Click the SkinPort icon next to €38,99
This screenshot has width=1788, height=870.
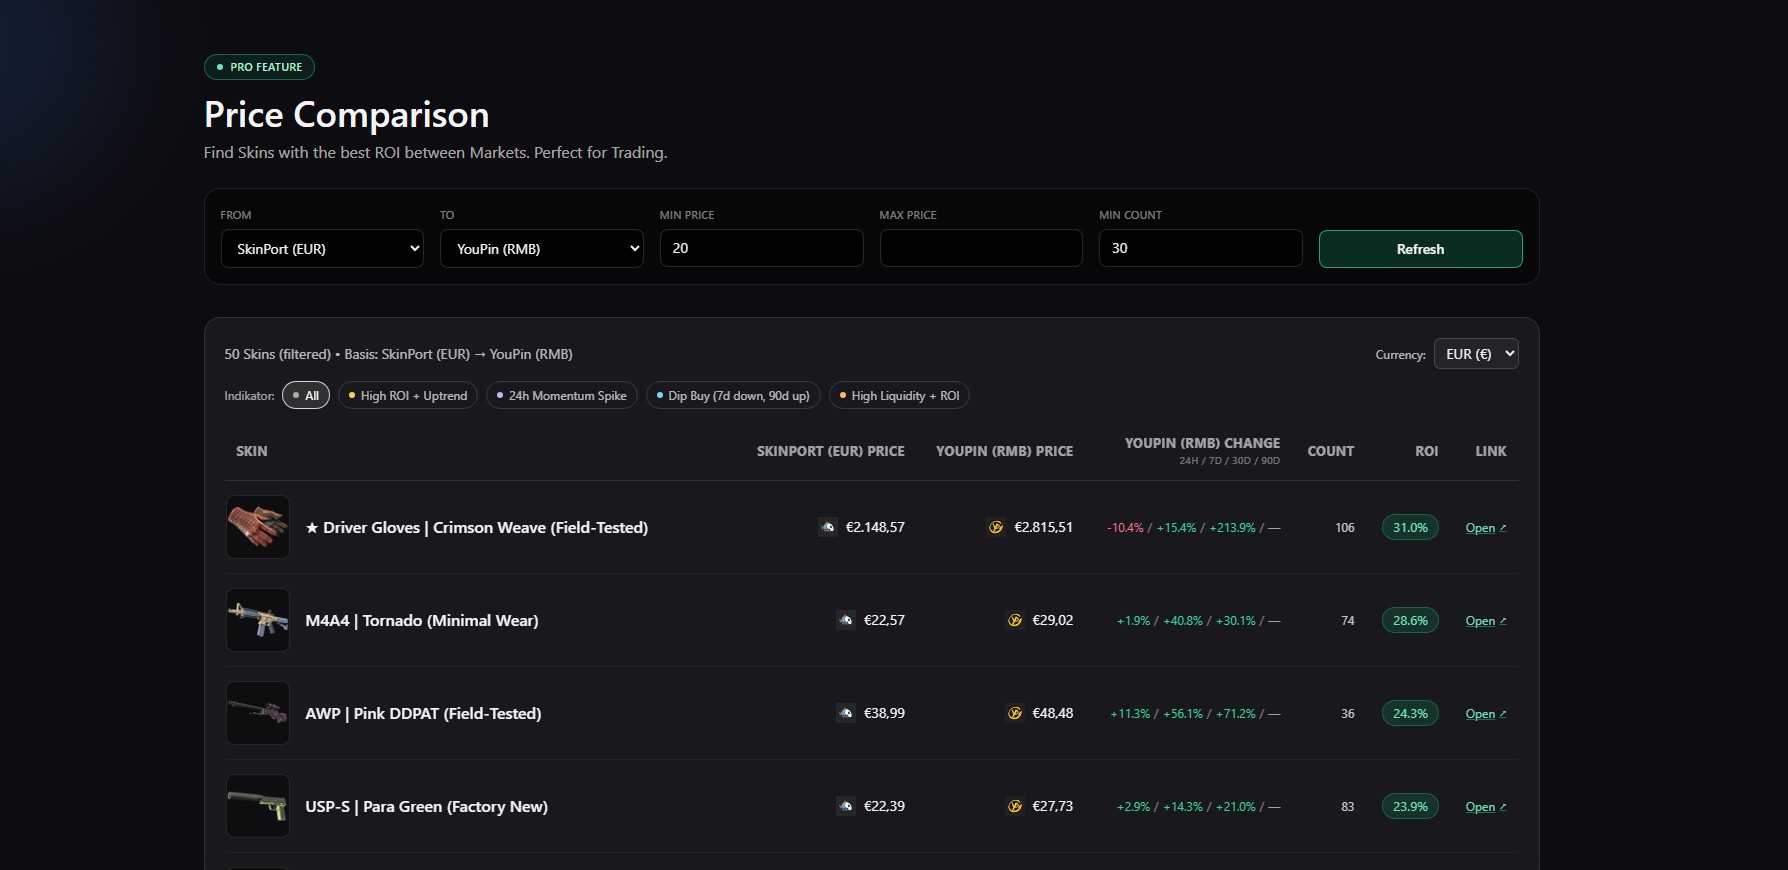coord(846,713)
